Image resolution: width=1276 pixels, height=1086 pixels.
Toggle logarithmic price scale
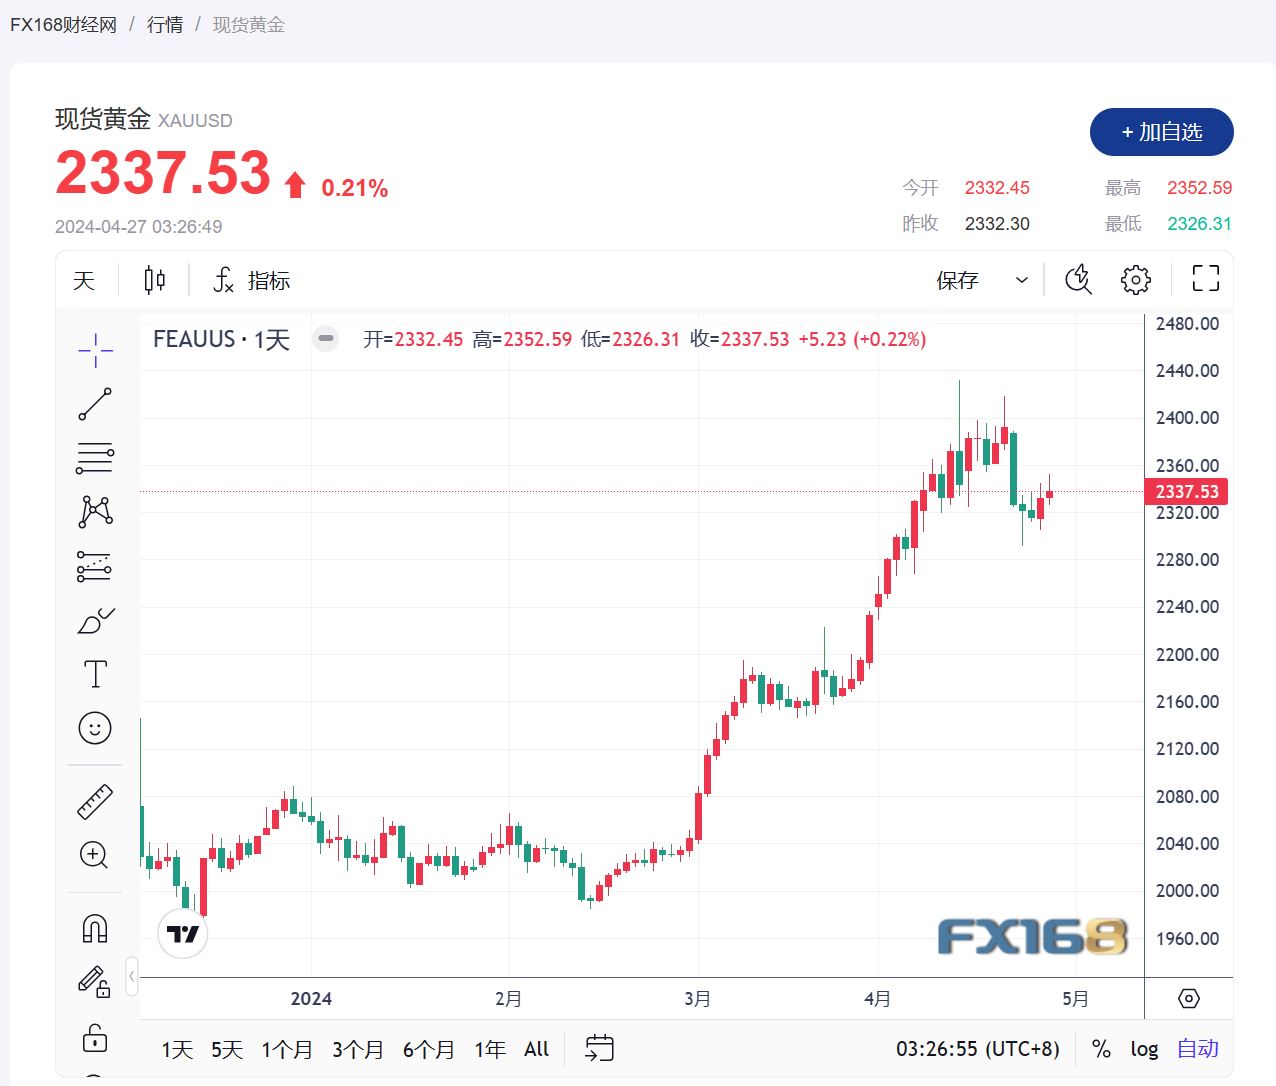pos(1144,1049)
